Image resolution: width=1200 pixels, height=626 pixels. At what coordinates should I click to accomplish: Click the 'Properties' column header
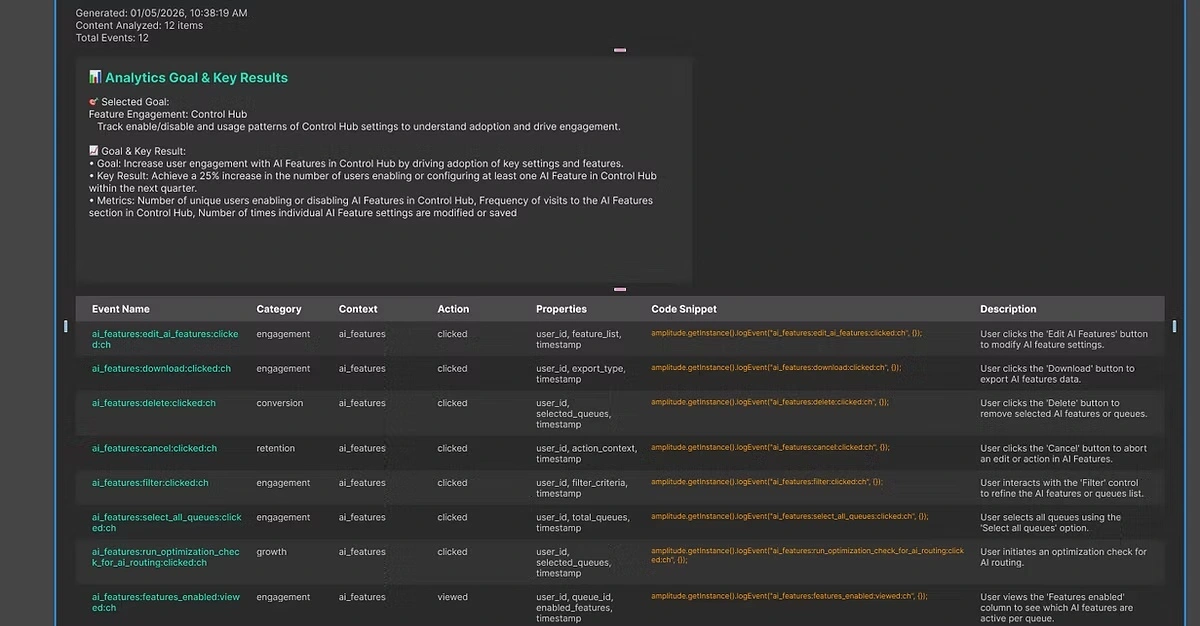[x=561, y=309]
